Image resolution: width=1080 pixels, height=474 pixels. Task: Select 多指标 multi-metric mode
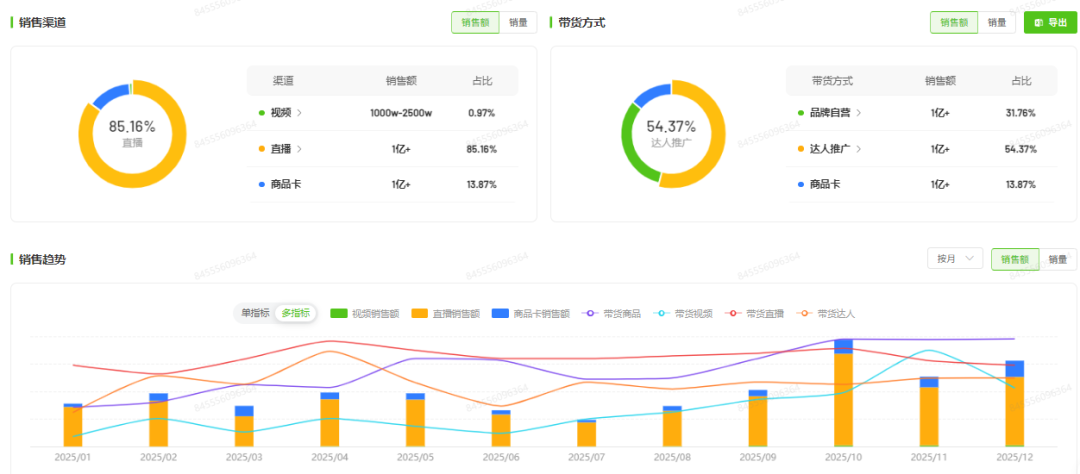pos(295,313)
